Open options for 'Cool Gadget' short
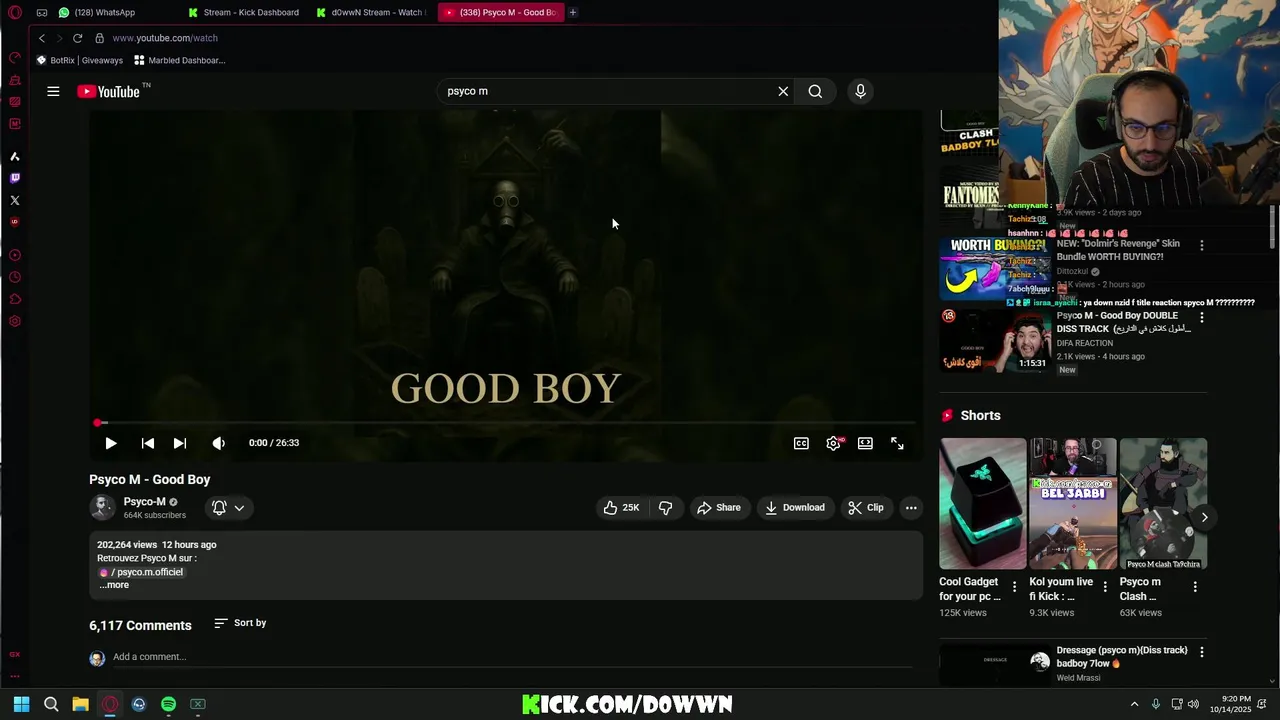 click(x=1014, y=587)
